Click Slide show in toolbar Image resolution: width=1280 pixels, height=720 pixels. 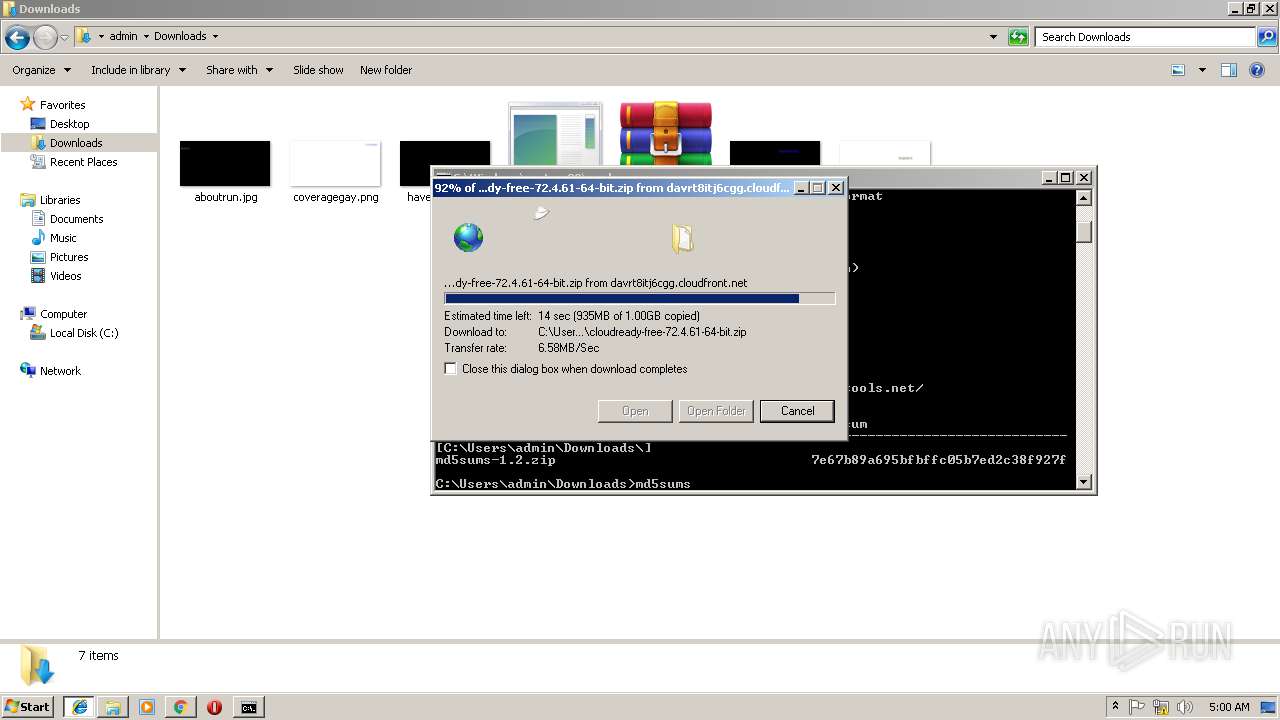pos(318,70)
